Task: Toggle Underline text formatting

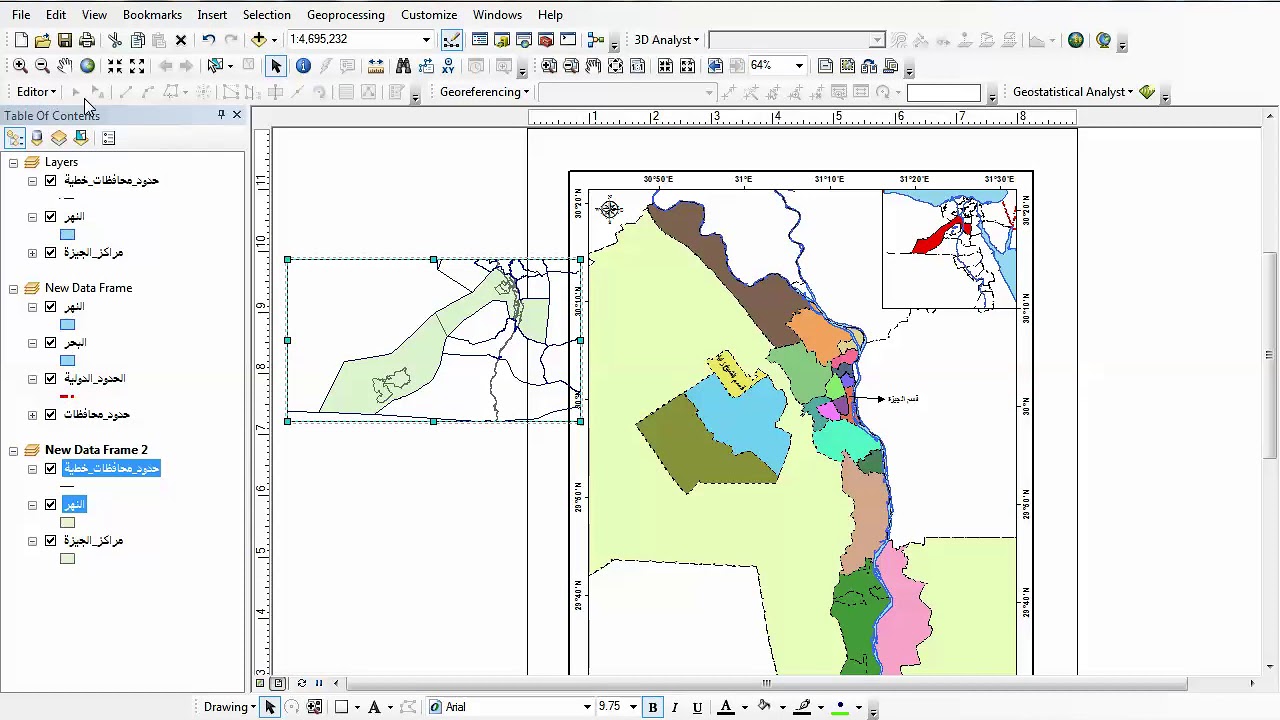Action: click(697, 707)
